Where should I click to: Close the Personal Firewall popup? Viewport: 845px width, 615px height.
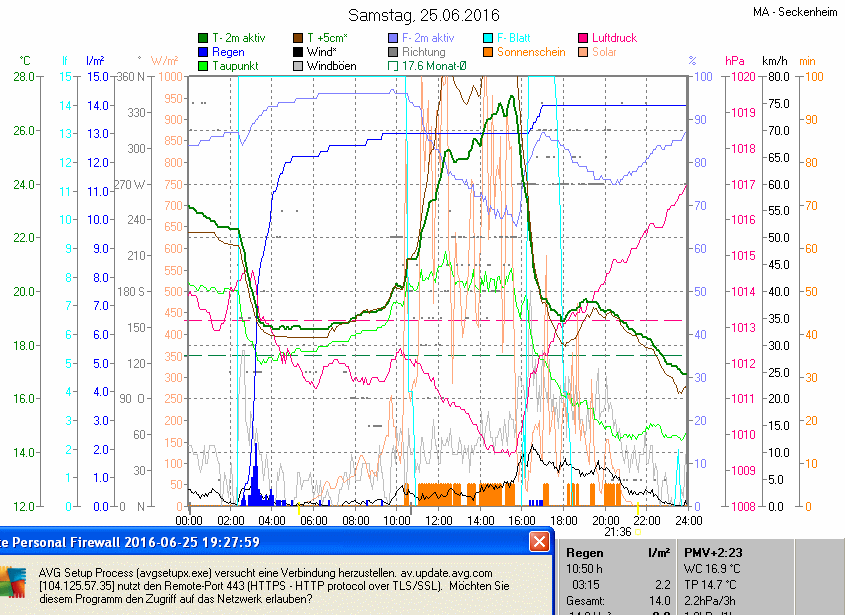[x=539, y=542]
